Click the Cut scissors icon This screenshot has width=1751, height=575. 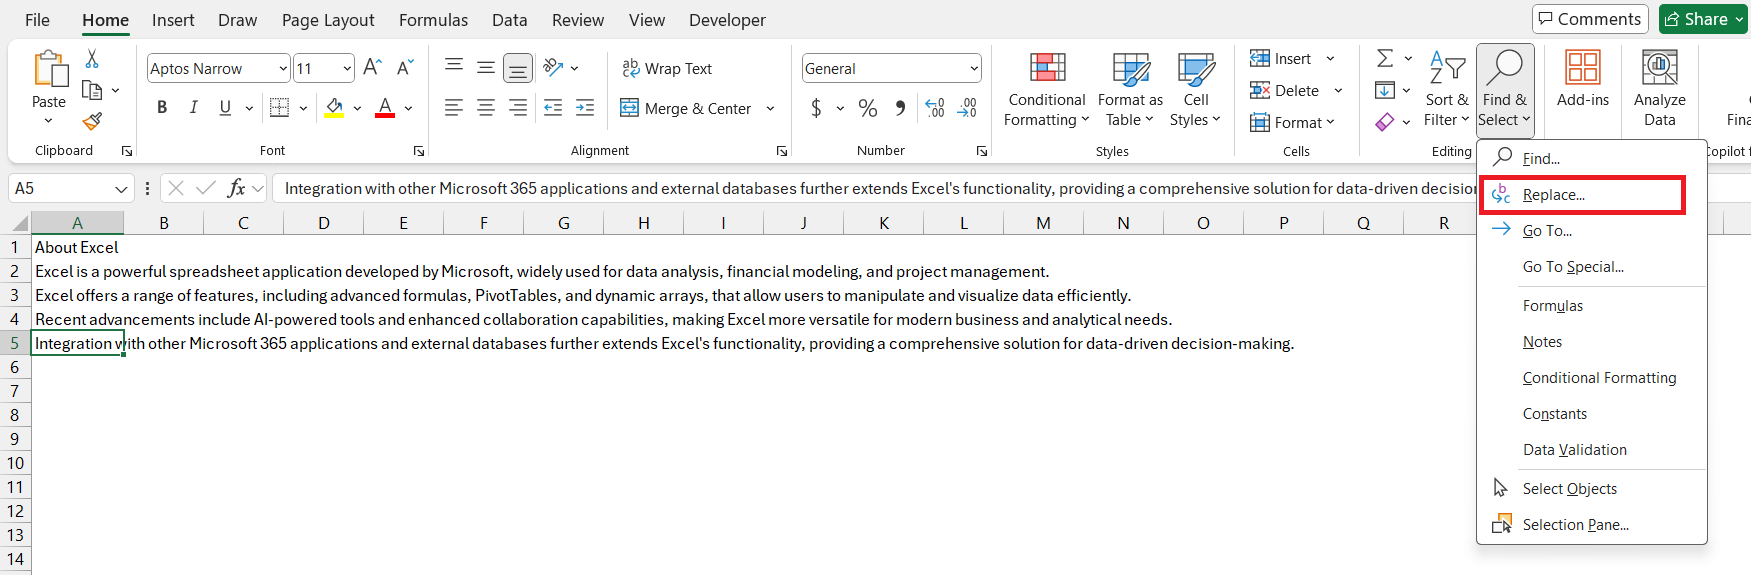92,59
